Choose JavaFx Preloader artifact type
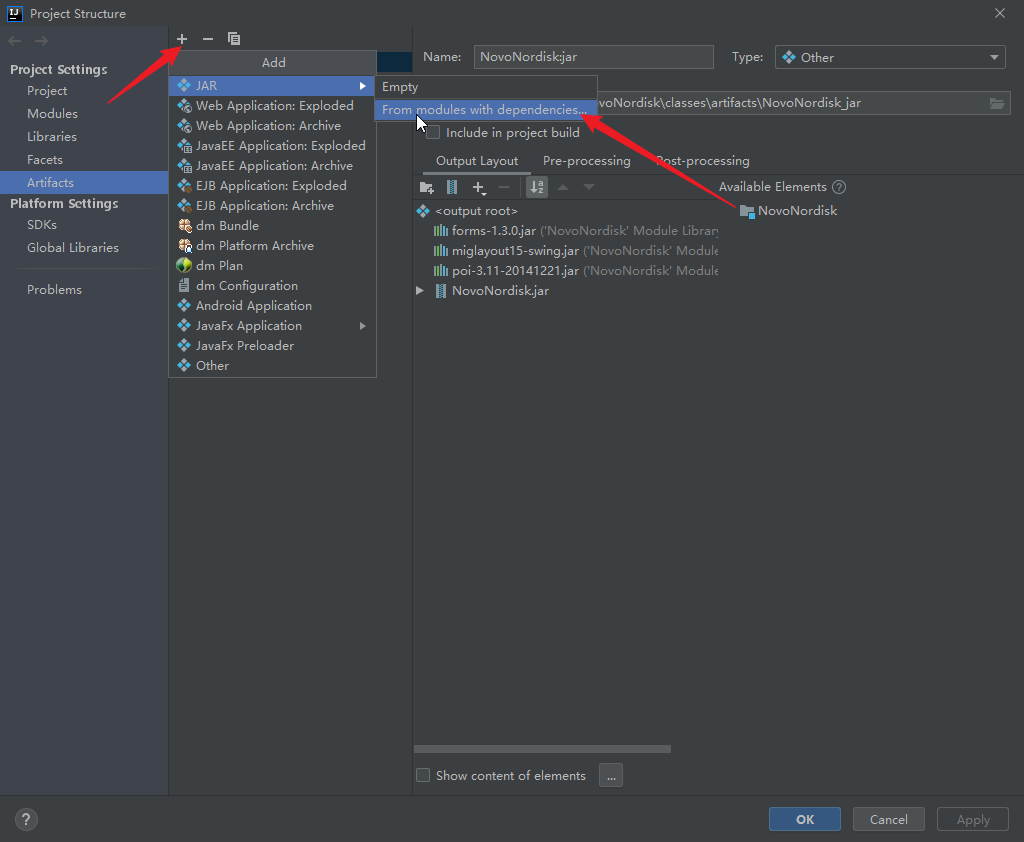Viewport: 1024px width, 842px height. pos(272,346)
